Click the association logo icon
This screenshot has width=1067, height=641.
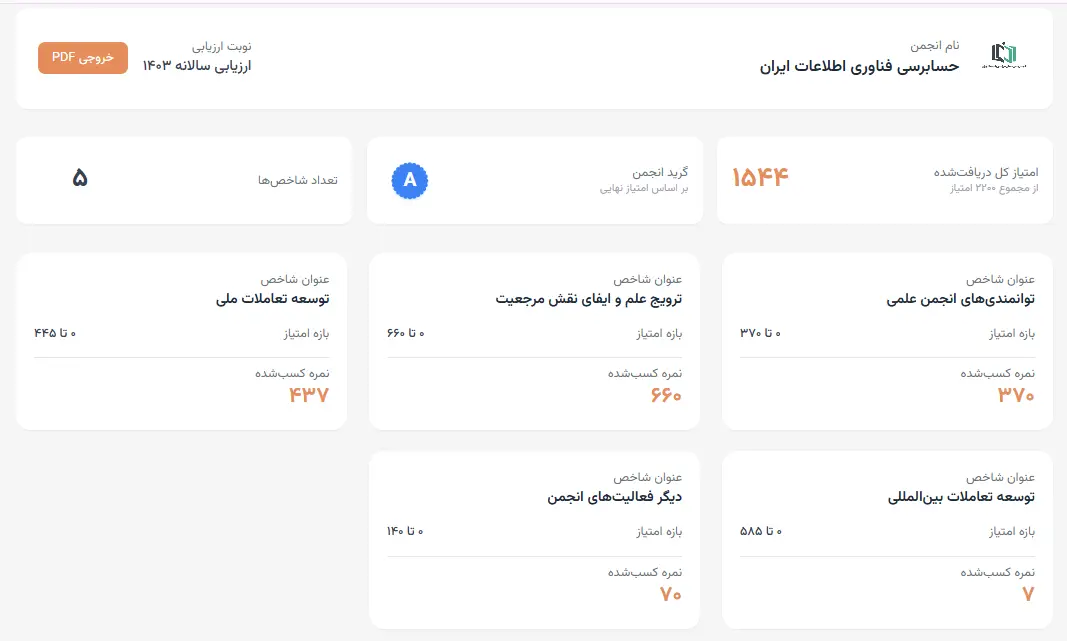point(1004,55)
